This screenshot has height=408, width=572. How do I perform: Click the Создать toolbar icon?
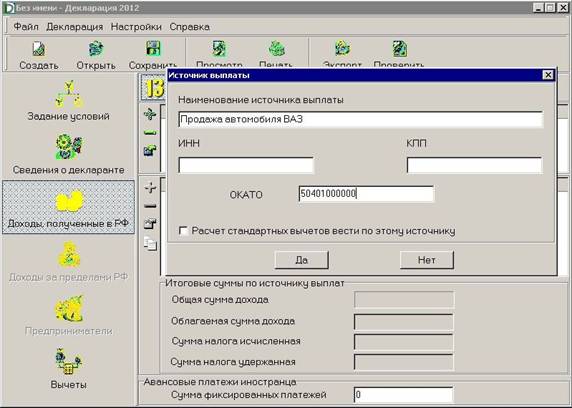coord(39,49)
